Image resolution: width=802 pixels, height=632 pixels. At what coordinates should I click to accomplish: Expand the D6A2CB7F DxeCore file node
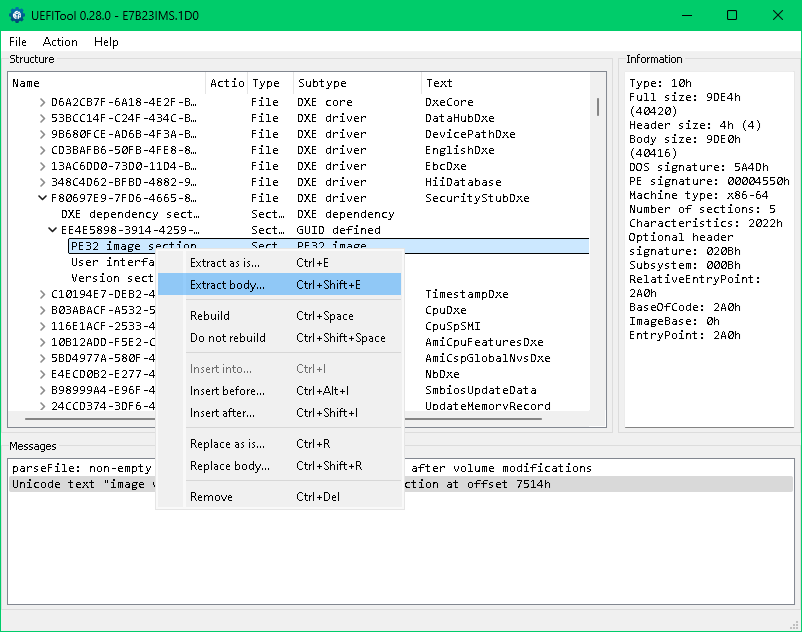[x=42, y=102]
